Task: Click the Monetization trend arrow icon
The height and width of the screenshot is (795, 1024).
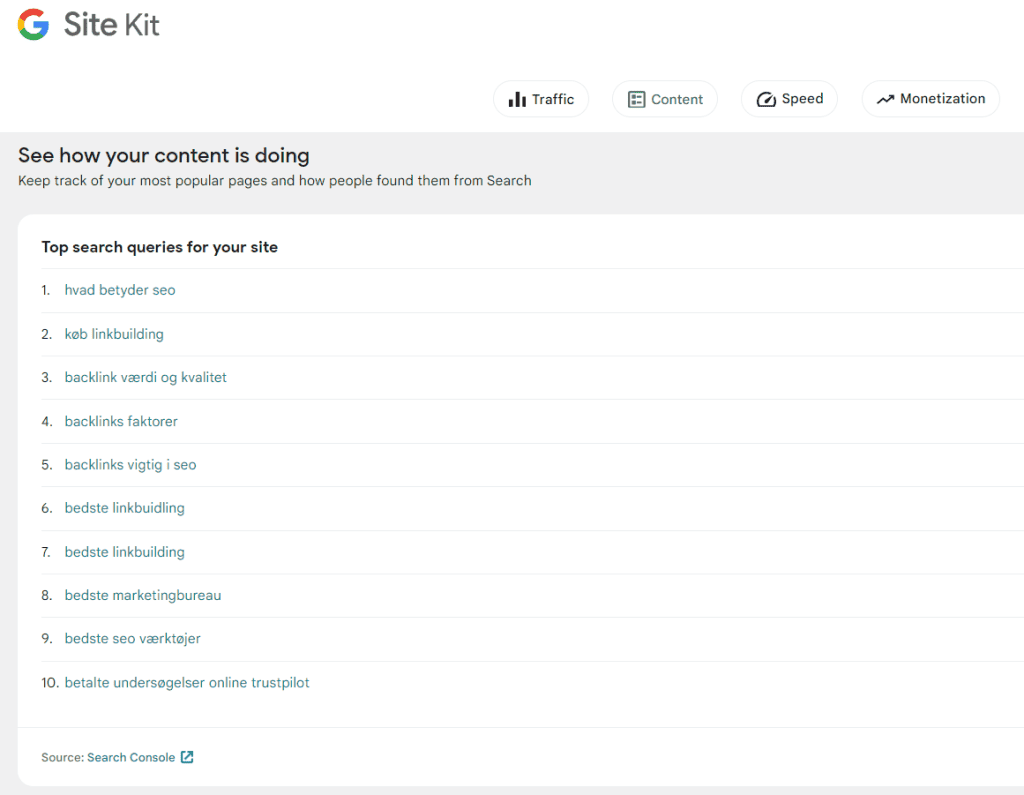Action: point(885,99)
